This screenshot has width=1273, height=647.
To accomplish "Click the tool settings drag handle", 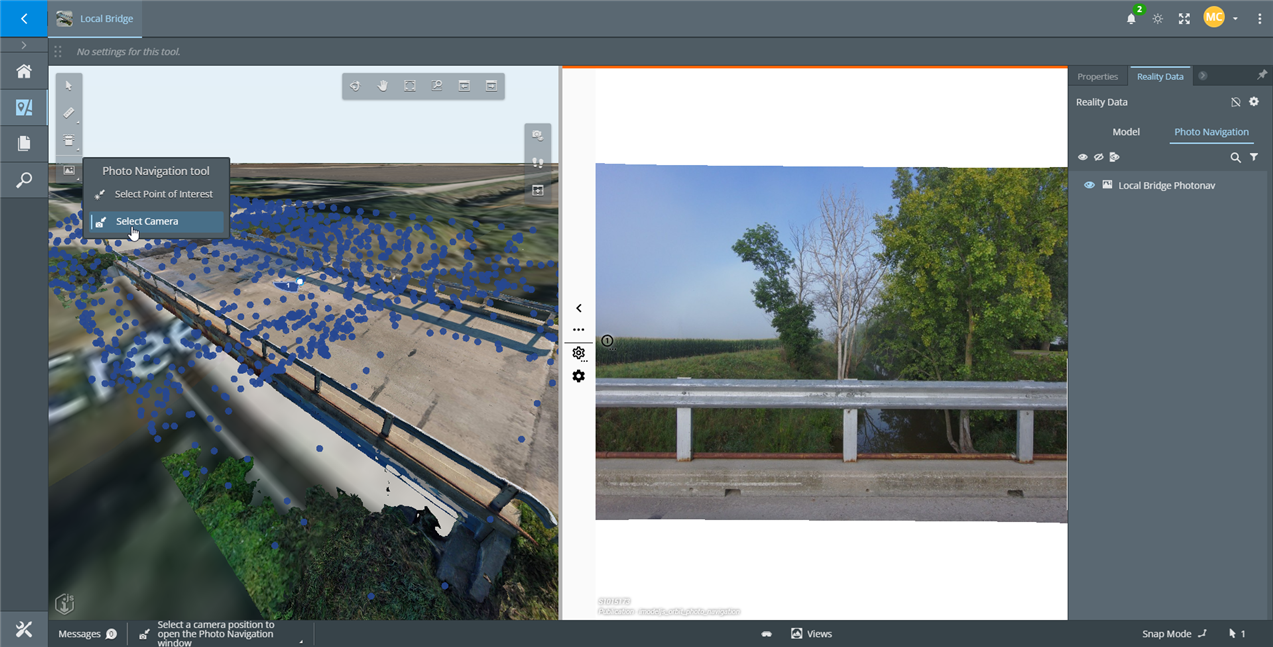I will 57,52.
